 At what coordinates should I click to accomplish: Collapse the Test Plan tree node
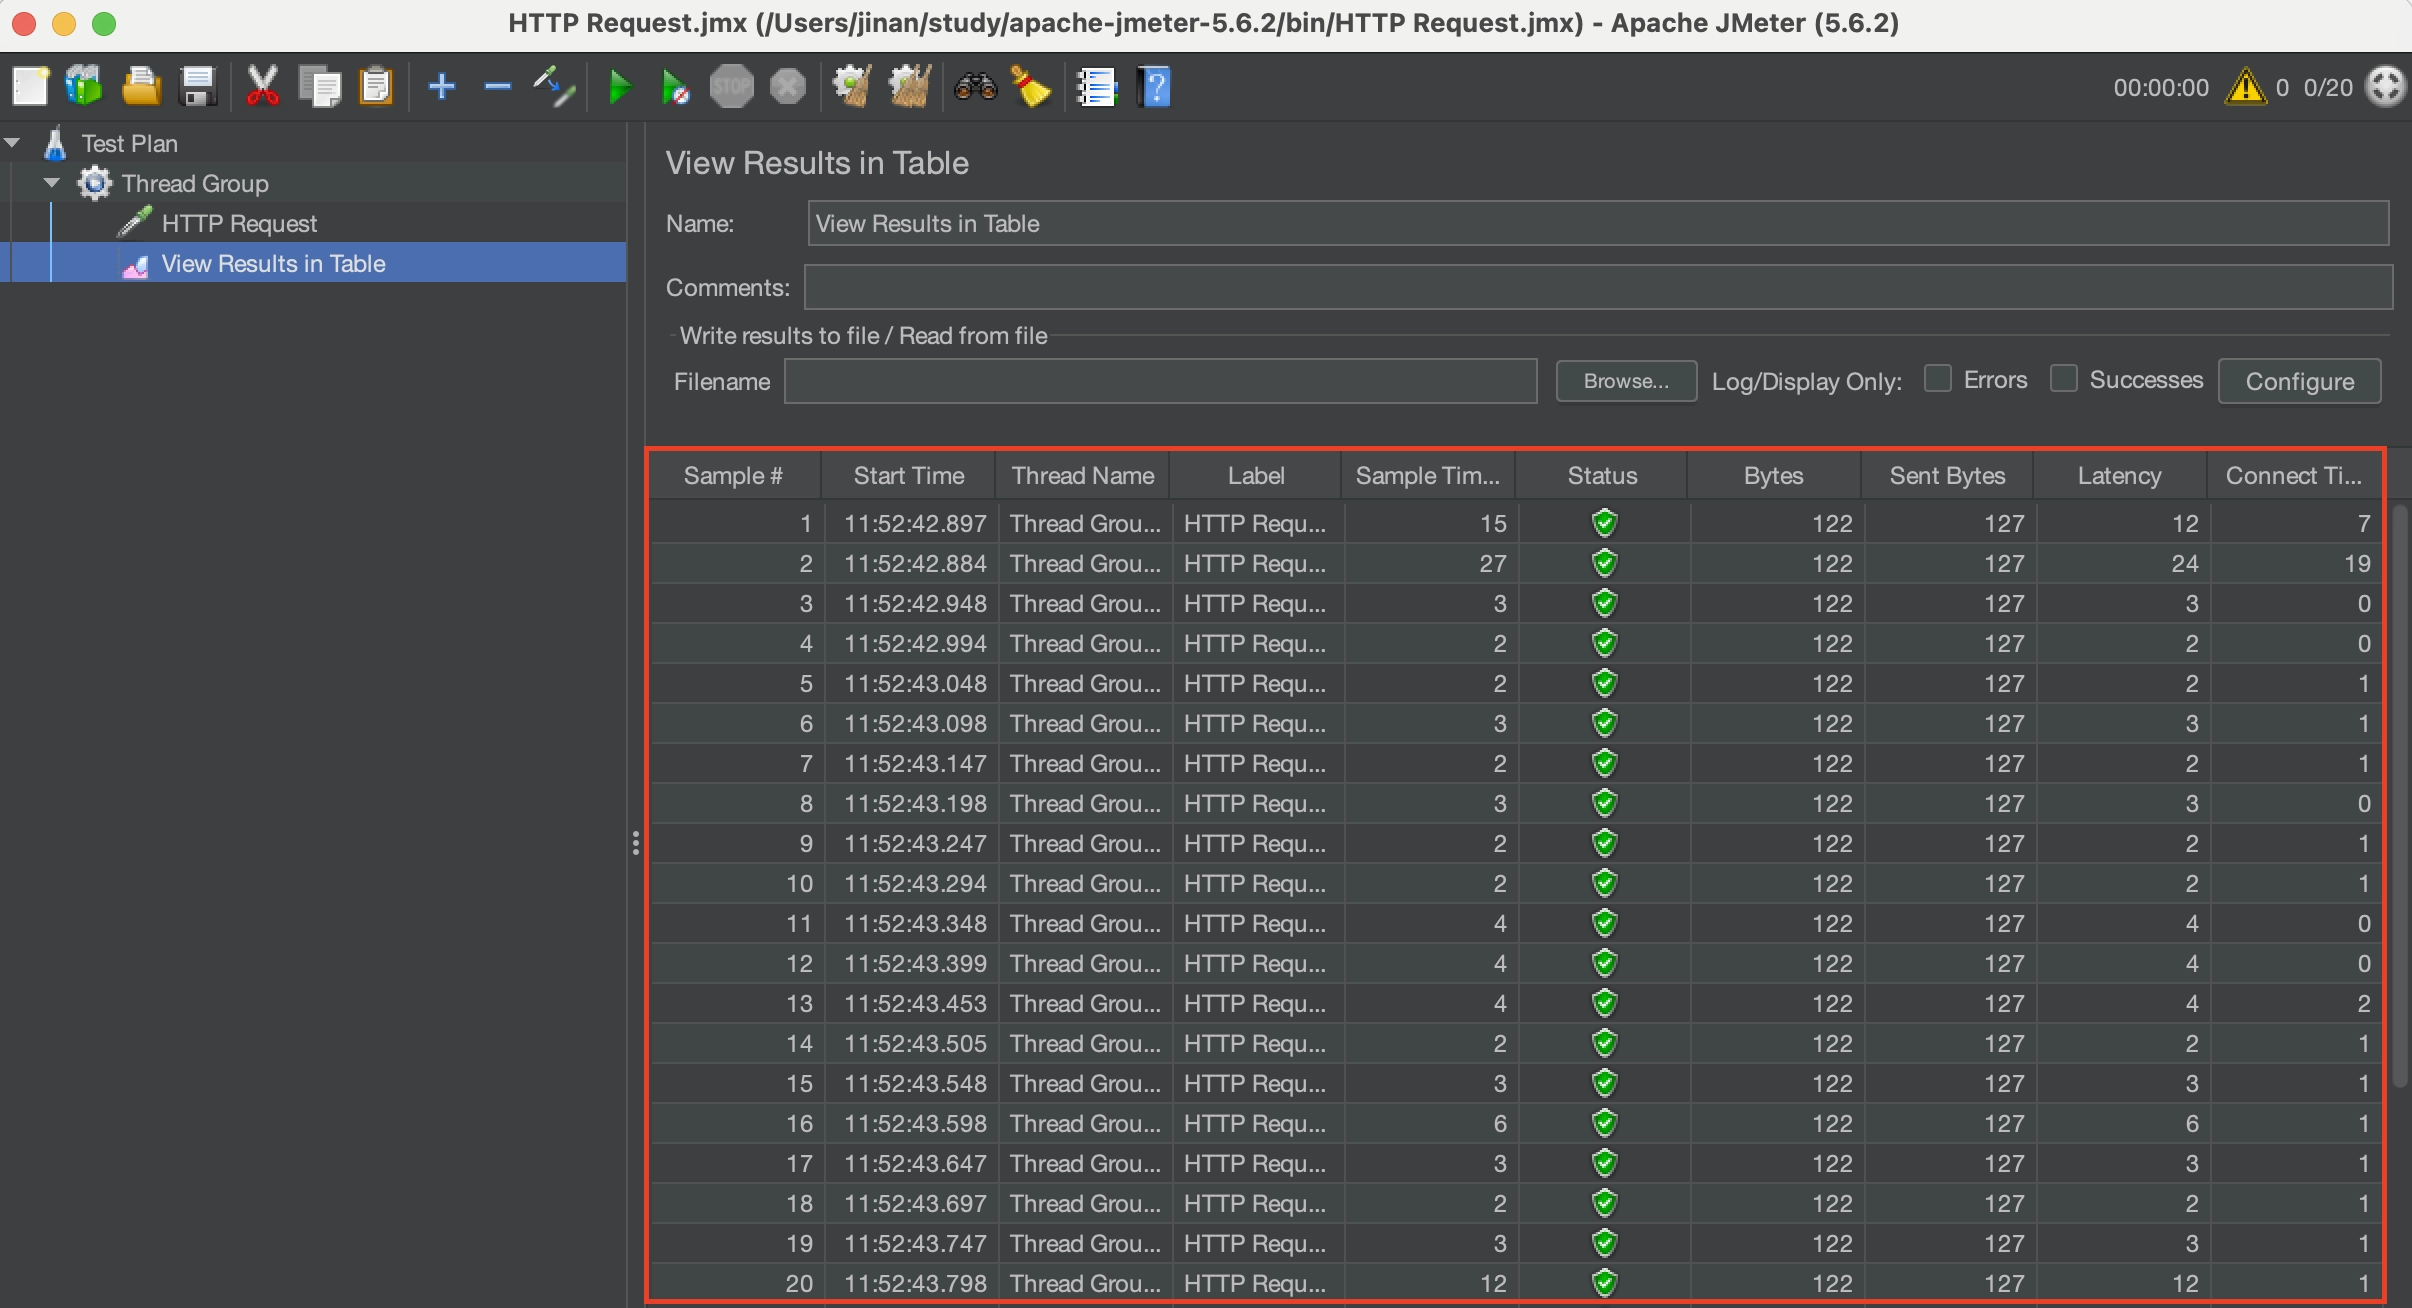click(x=14, y=143)
